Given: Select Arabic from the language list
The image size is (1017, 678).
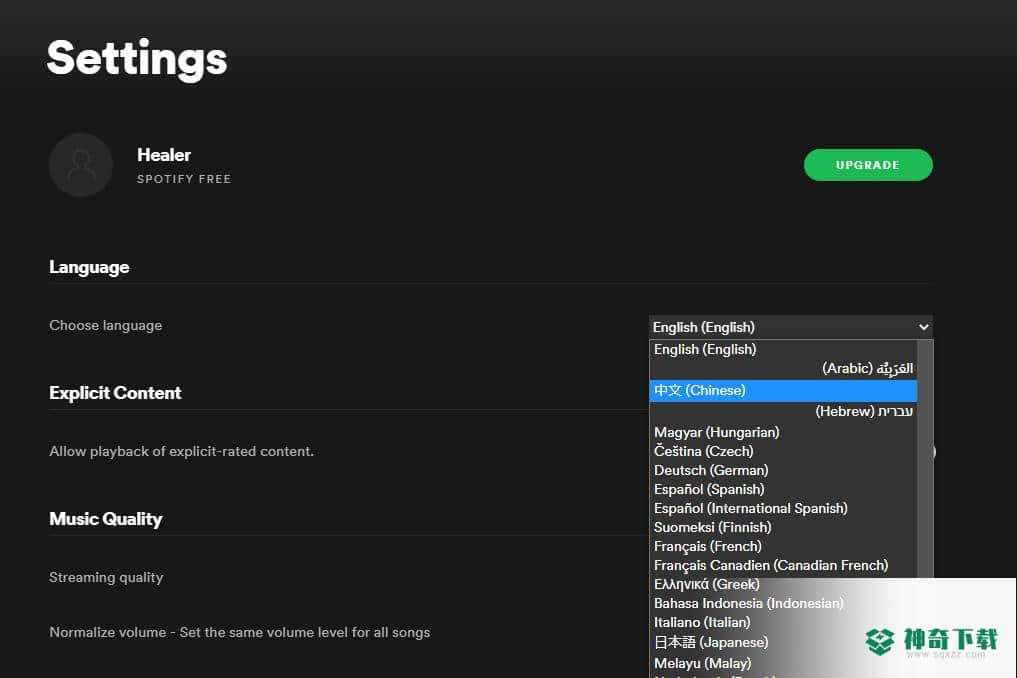Looking at the screenshot, I should pyautogui.click(x=783, y=369).
